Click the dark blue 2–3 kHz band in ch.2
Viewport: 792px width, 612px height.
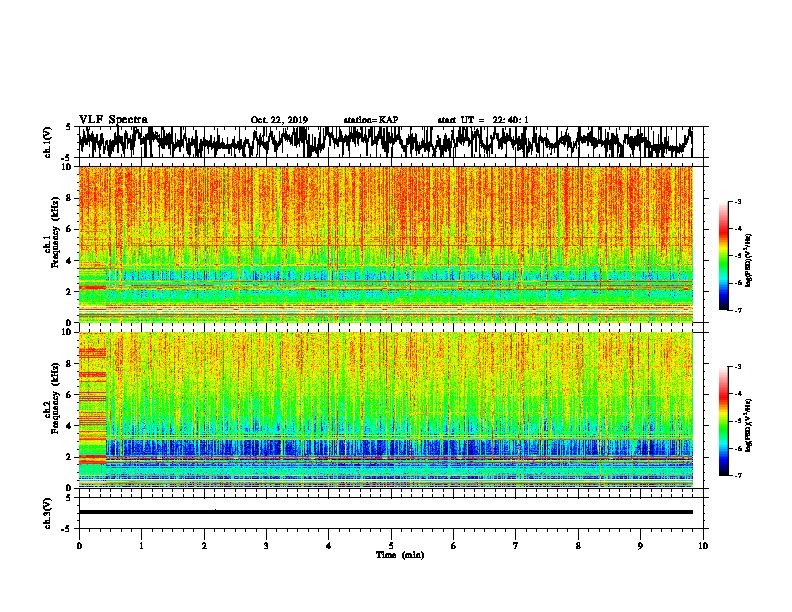click(x=399, y=447)
